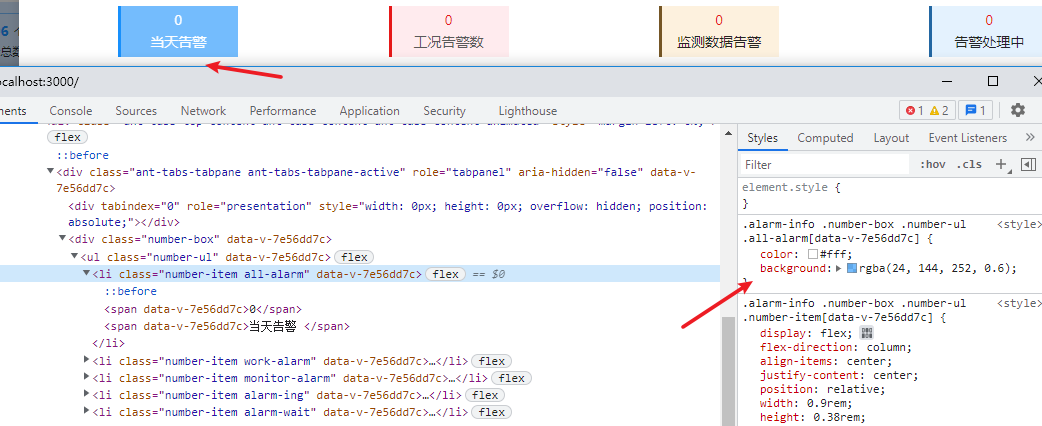Expand the monitor-alarm li node
Screen dimensions: 1042x426
click(x=86, y=377)
